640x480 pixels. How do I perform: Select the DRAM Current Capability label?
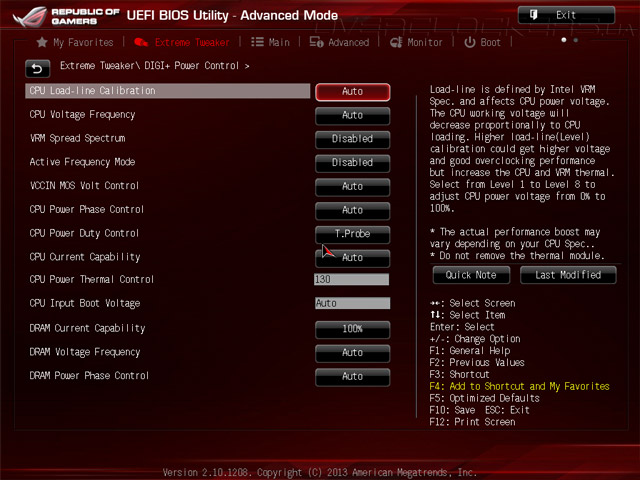click(87, 329)
